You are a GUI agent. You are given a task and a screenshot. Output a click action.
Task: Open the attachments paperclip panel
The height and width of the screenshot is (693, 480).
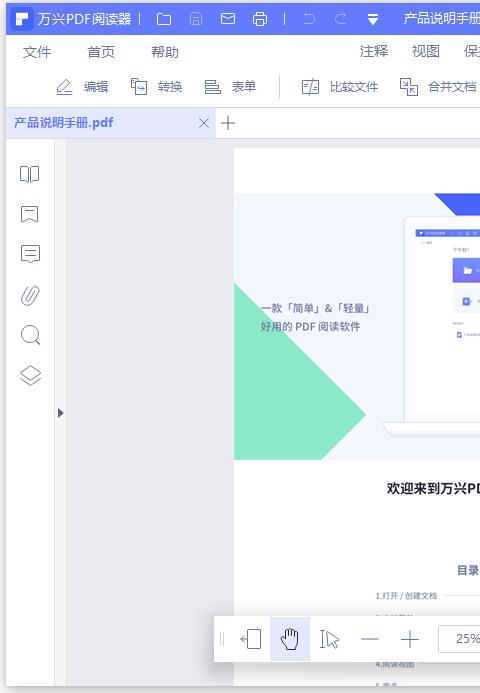pyautogui.click(x=30, y=296)
